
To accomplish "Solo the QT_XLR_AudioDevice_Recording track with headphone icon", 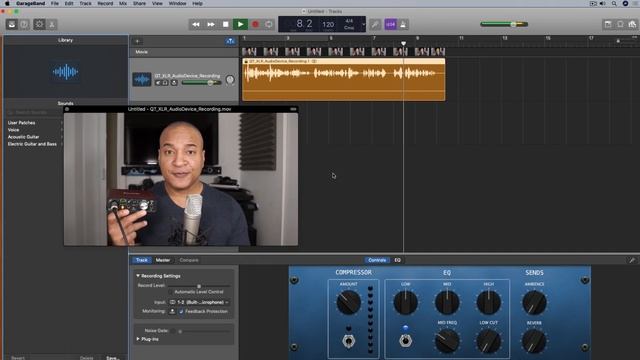I will click(166, 83).
